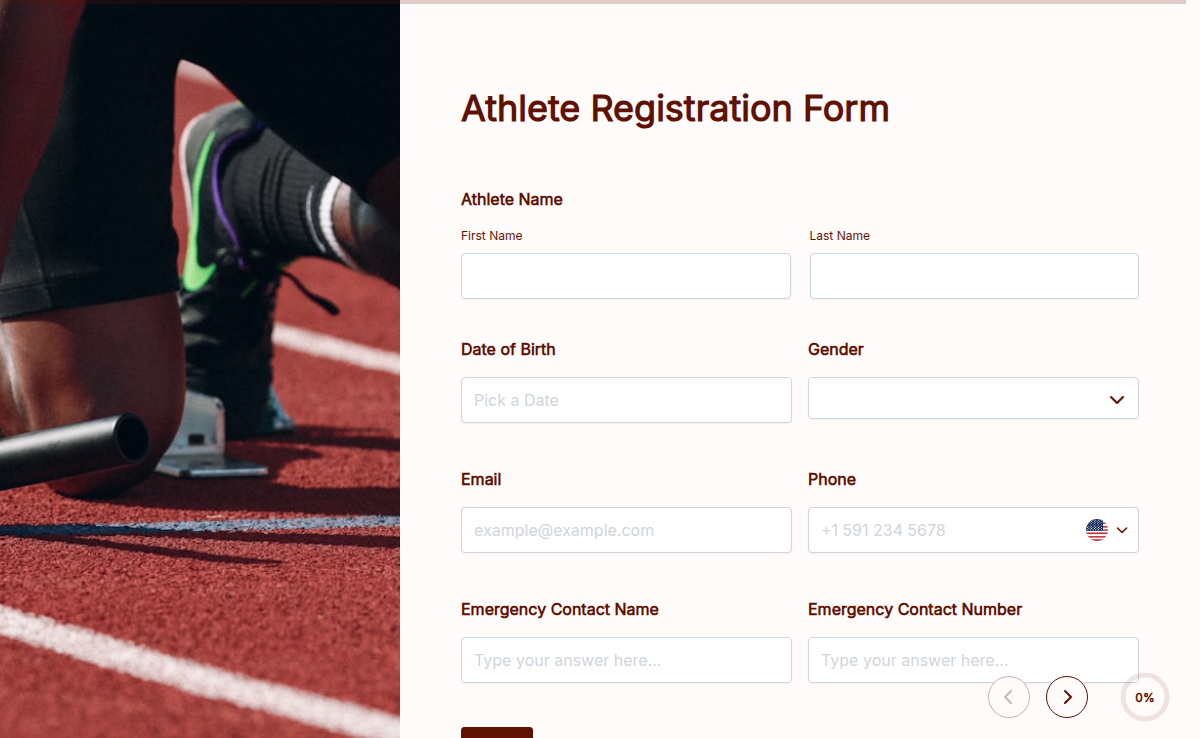
Task: Click the Athlete Registration Form title
Action: point(674,108)
